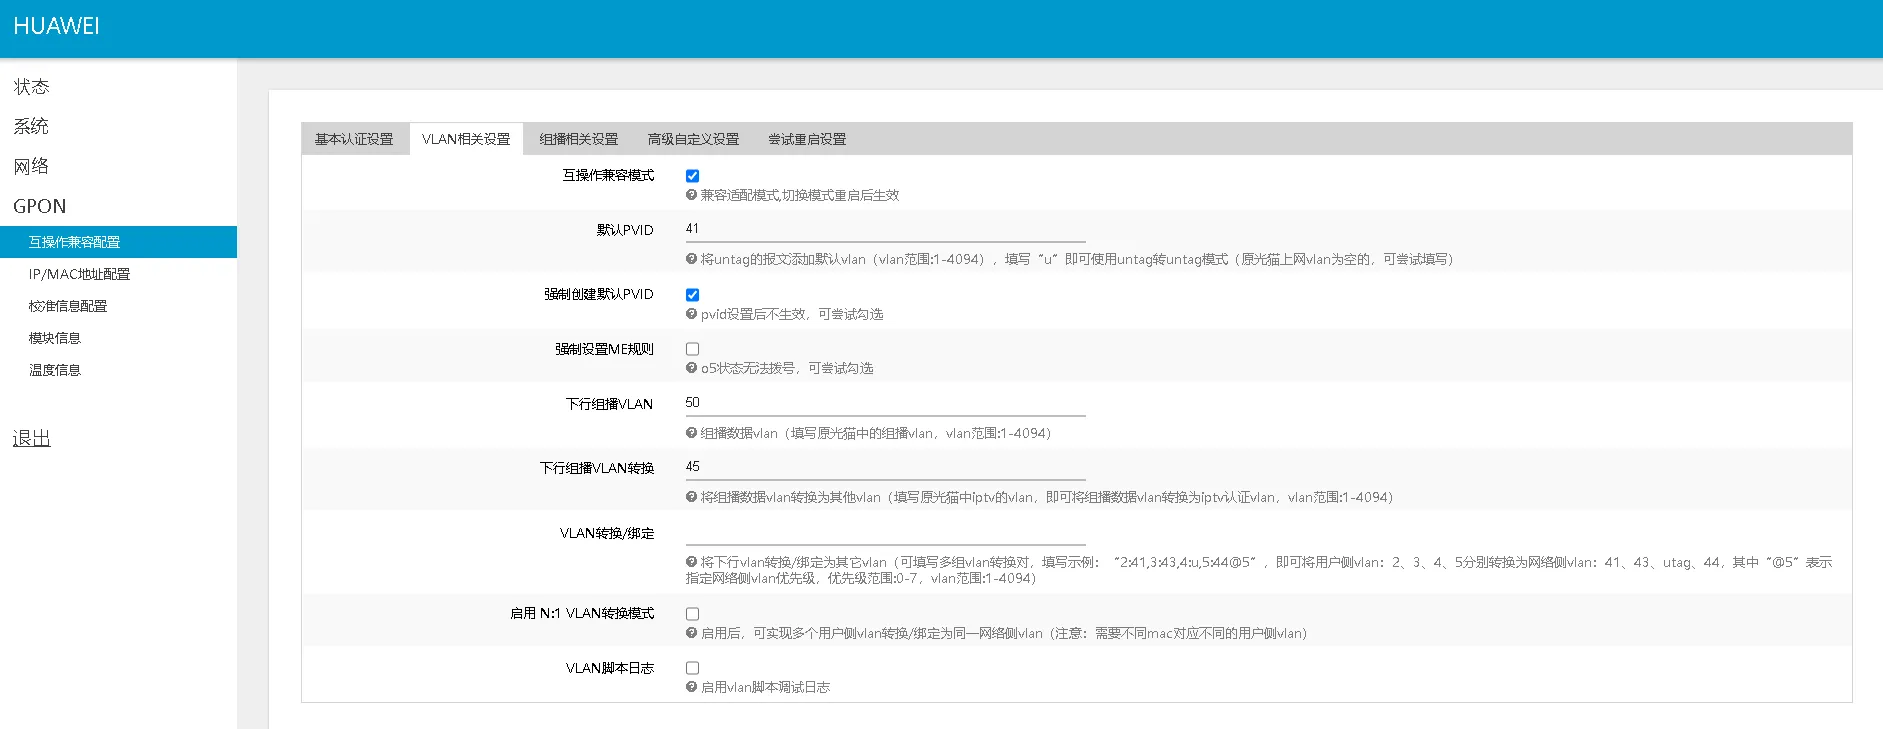This screenshot has height=729, width=1883.
Task: Open IP/MAC地址配置 in the sidebar
Action: pos(79,274)
